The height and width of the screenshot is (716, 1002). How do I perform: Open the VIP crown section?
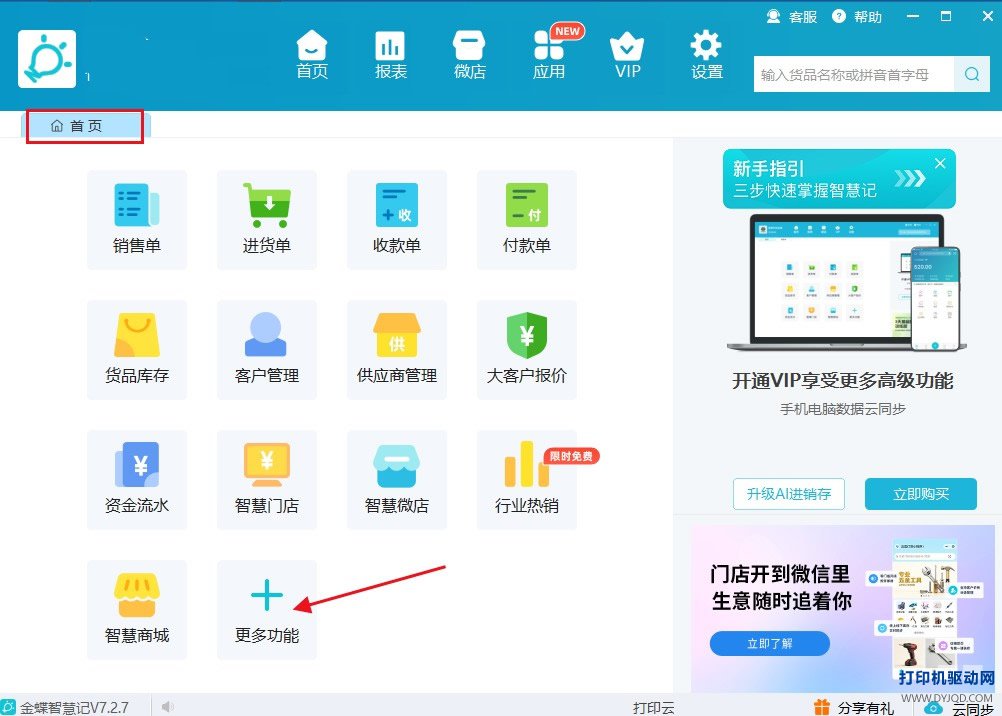[x=627, y=55]
